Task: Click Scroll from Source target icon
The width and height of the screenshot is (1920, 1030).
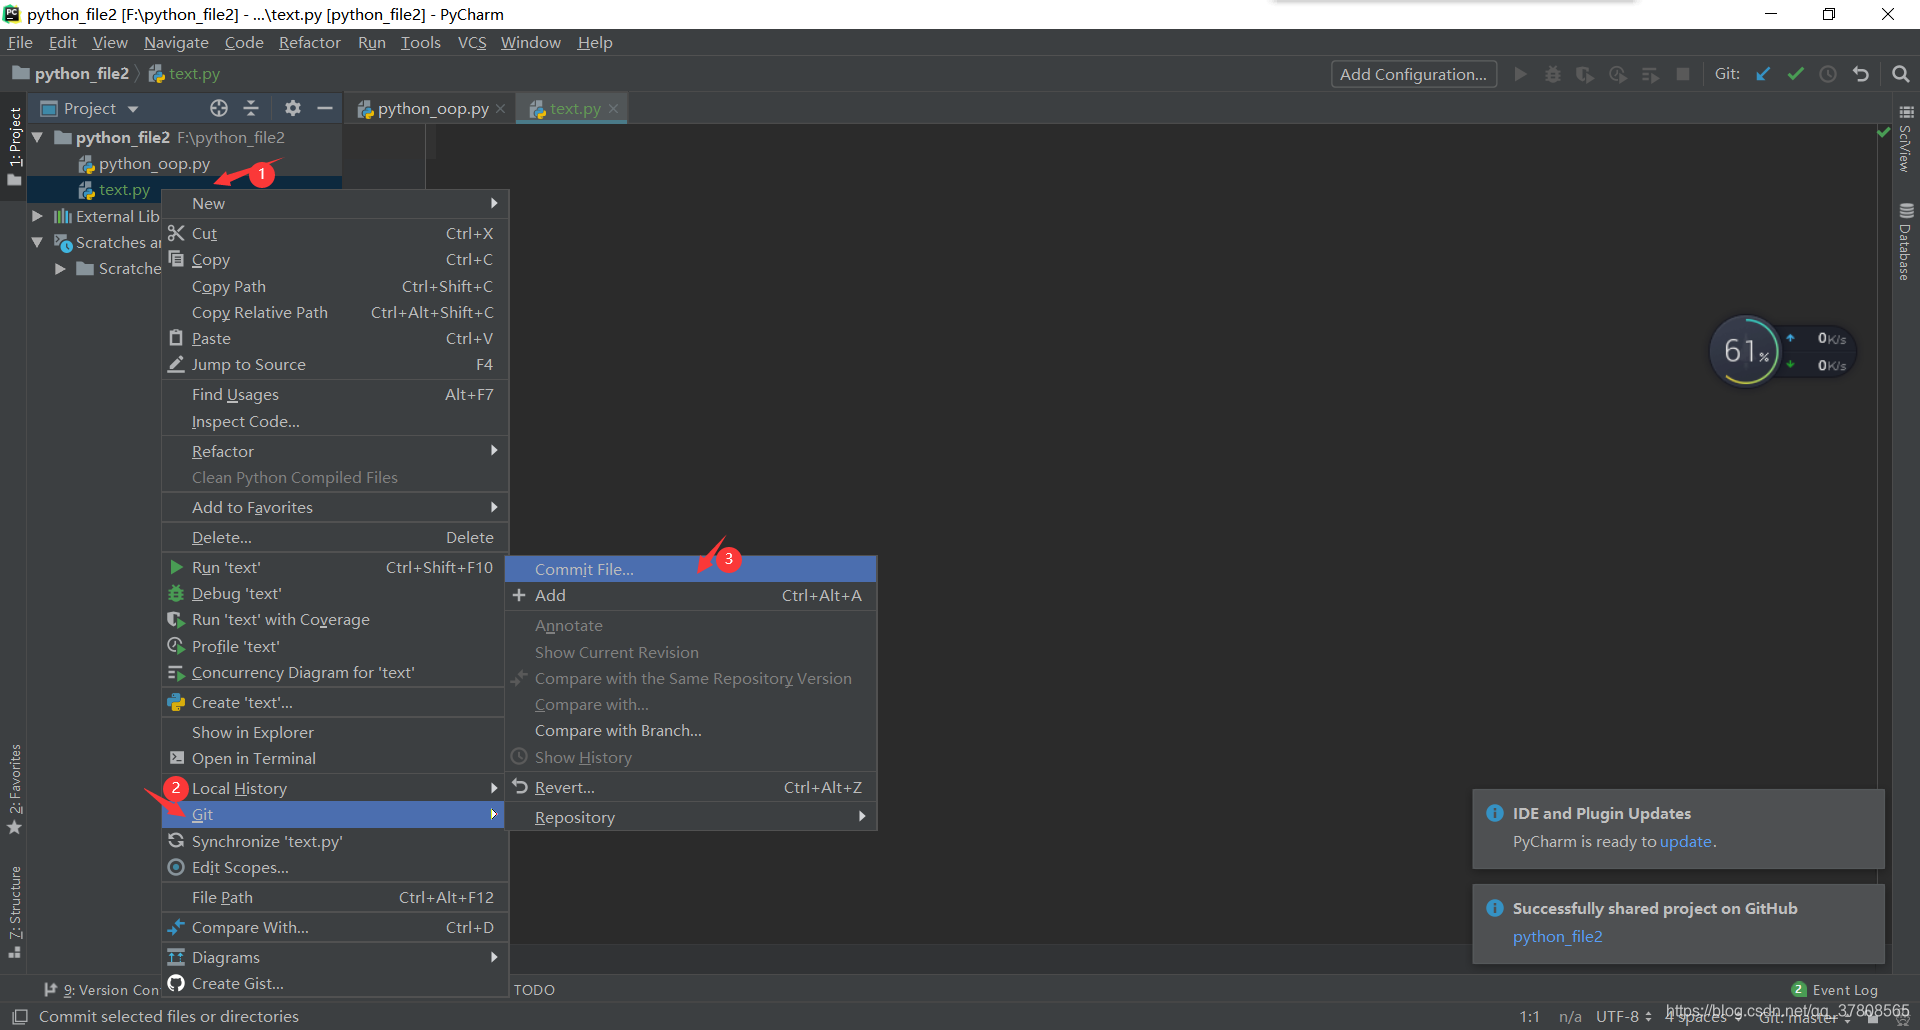Action: click(x=219, y=108)
